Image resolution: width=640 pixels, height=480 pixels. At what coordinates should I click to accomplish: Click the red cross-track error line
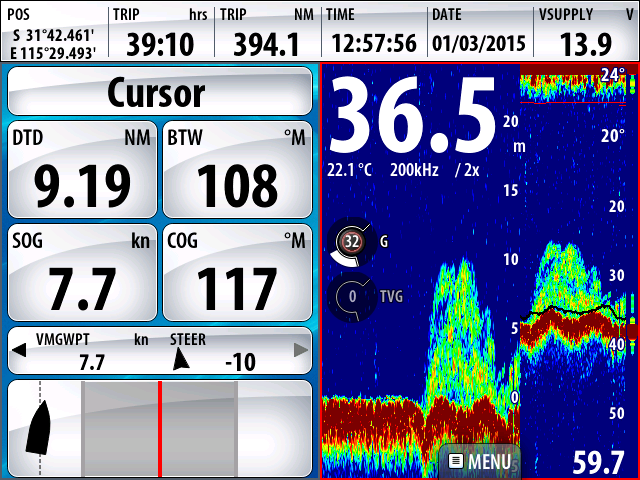159,428
